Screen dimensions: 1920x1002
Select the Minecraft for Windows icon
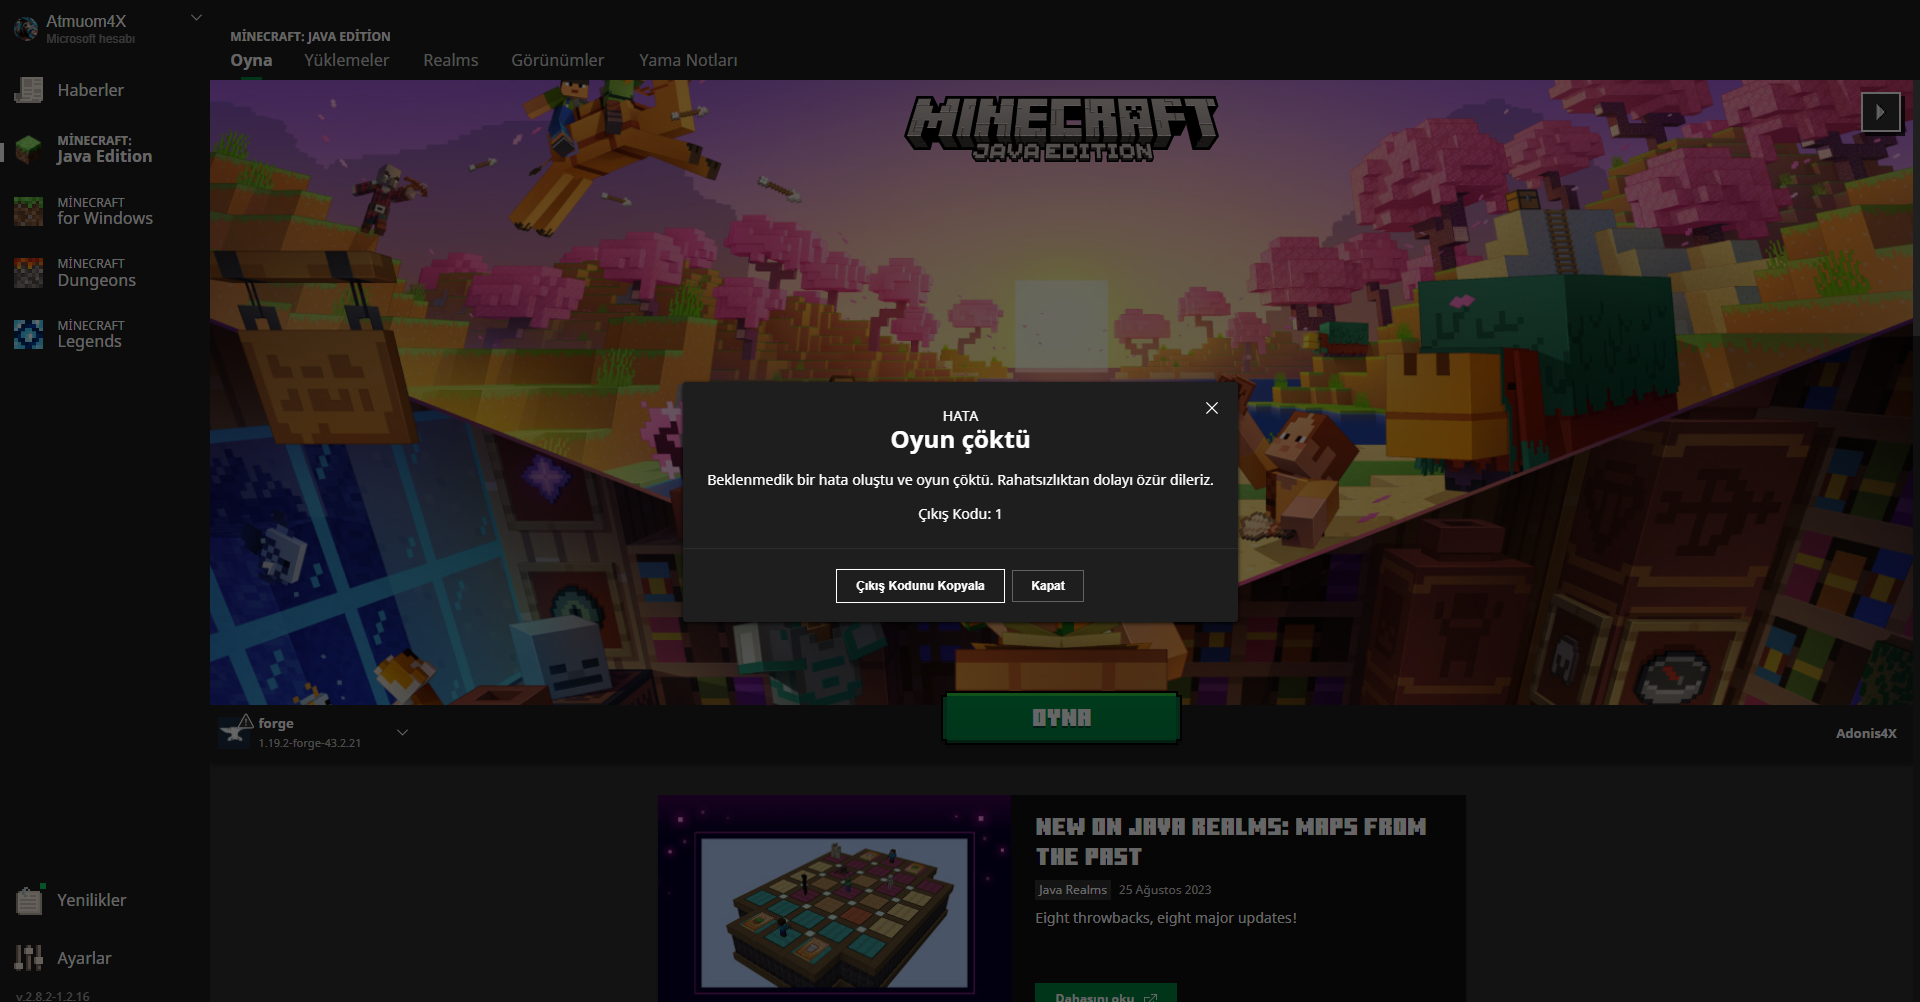(x=28, y=211)
